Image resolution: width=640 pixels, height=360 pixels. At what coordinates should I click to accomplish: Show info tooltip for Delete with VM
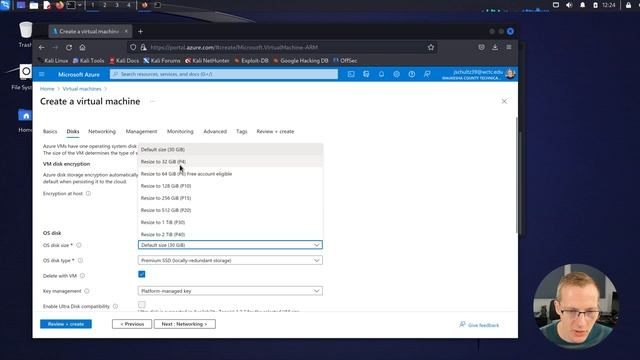tap(82, 276)
